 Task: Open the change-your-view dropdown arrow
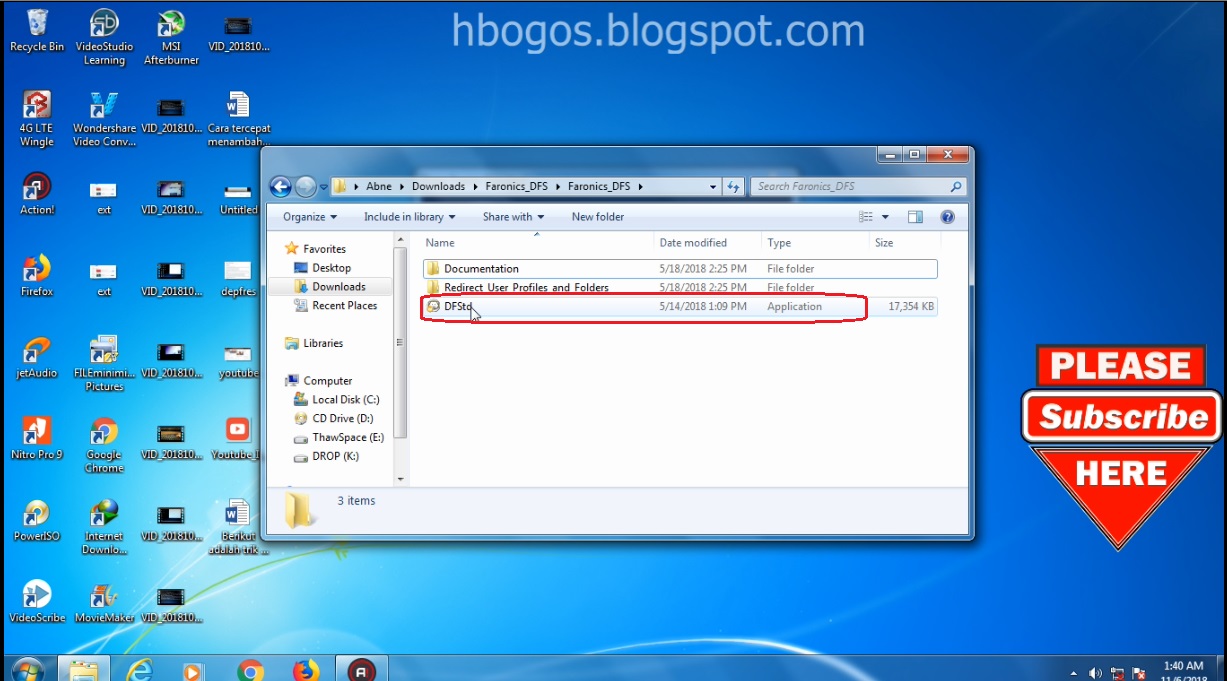click(x=884, y=216)
